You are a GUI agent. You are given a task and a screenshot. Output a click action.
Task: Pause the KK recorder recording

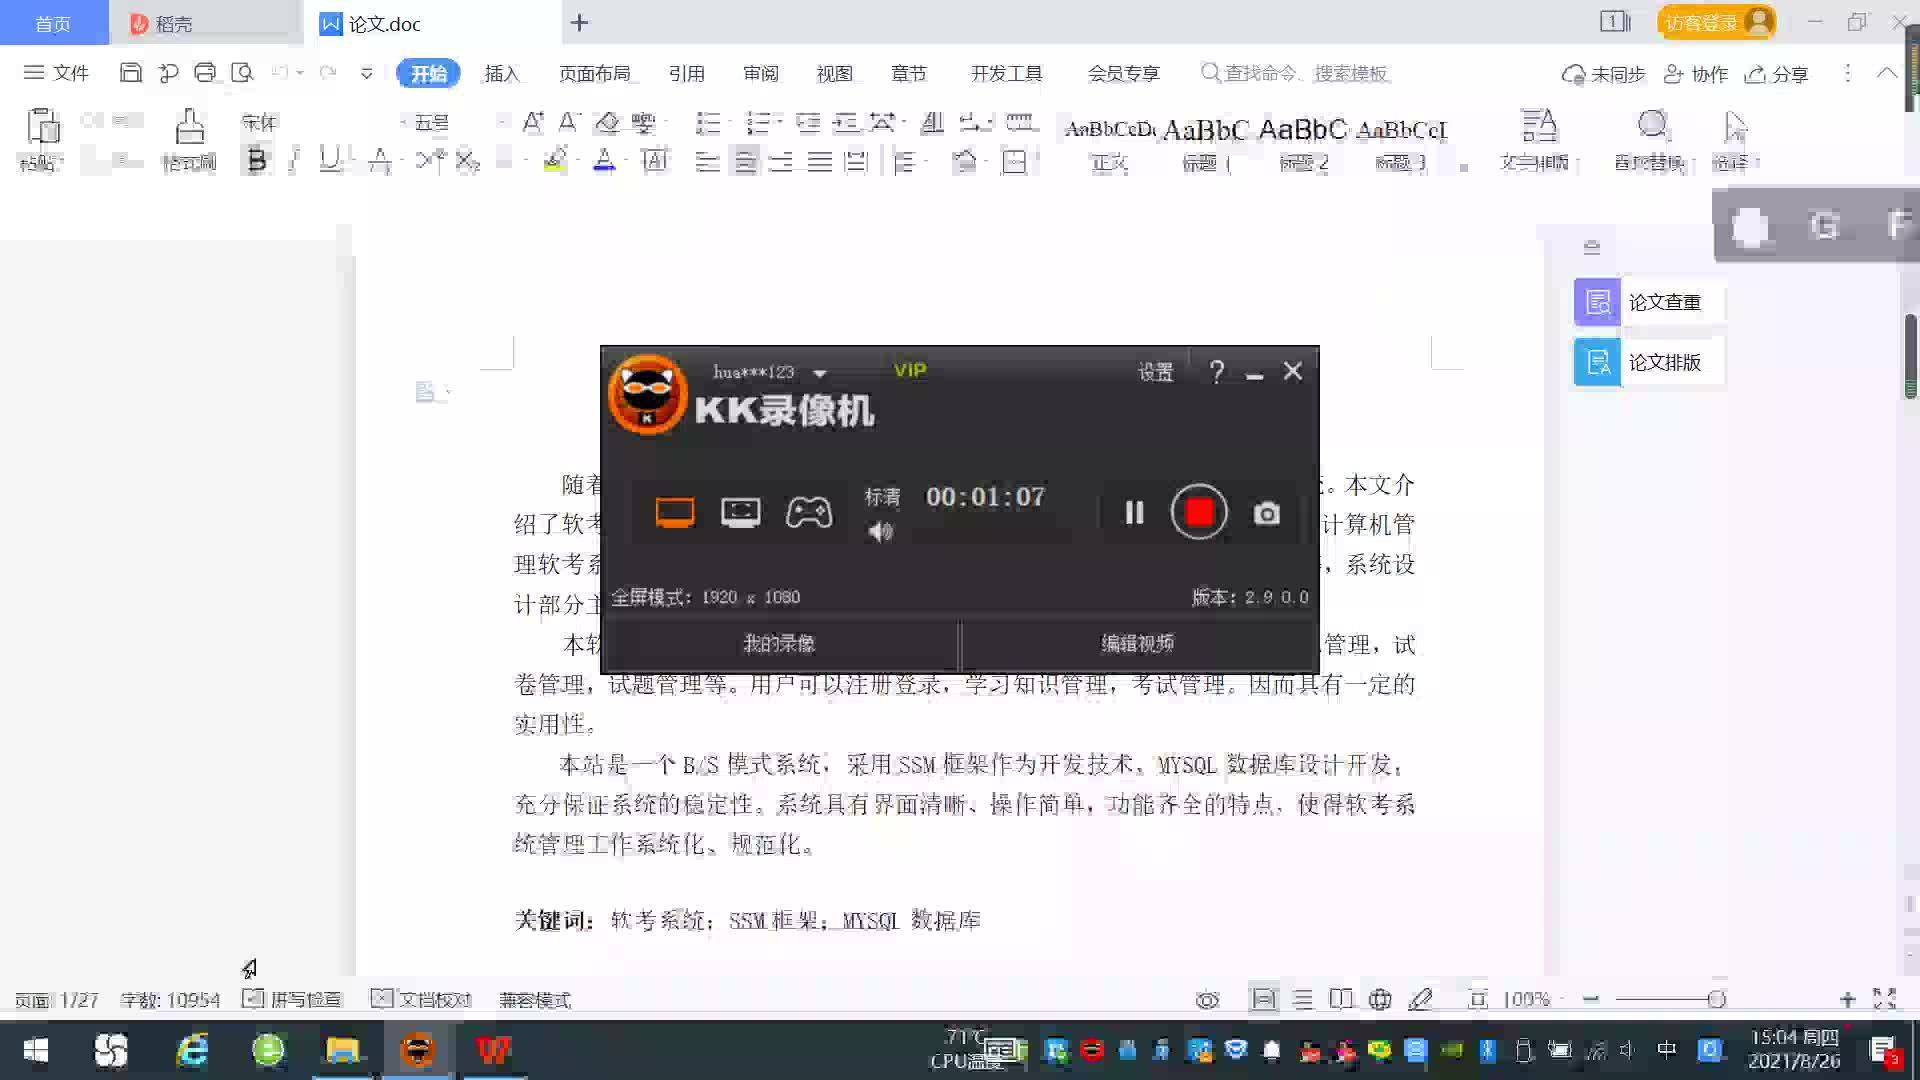click(1134, 513)
